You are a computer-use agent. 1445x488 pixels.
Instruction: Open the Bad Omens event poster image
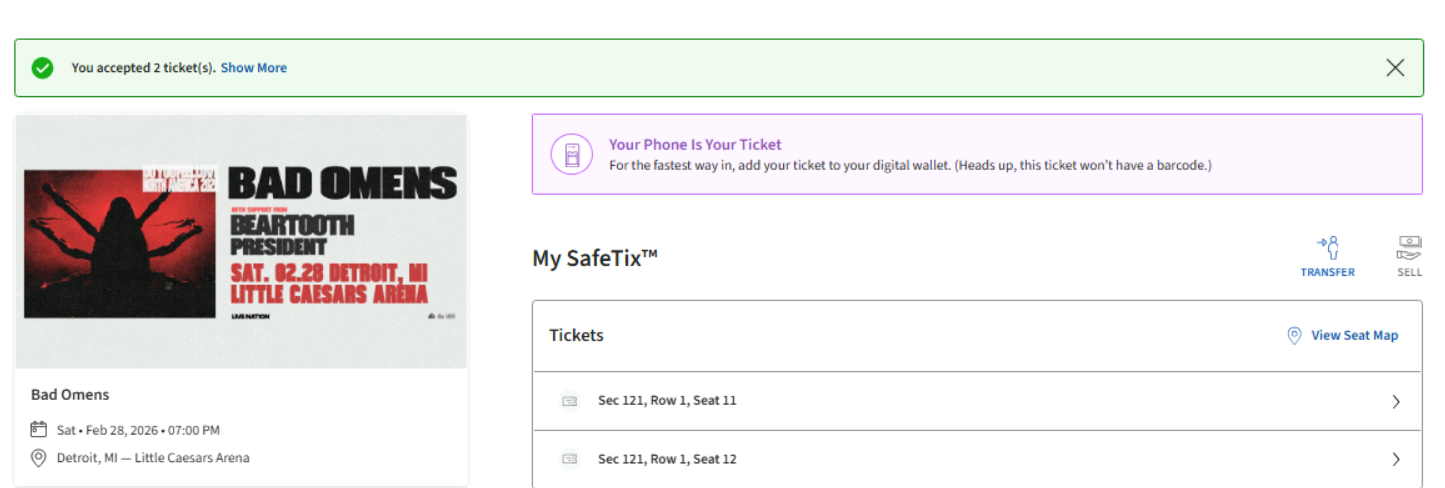[x=241, y=241]
